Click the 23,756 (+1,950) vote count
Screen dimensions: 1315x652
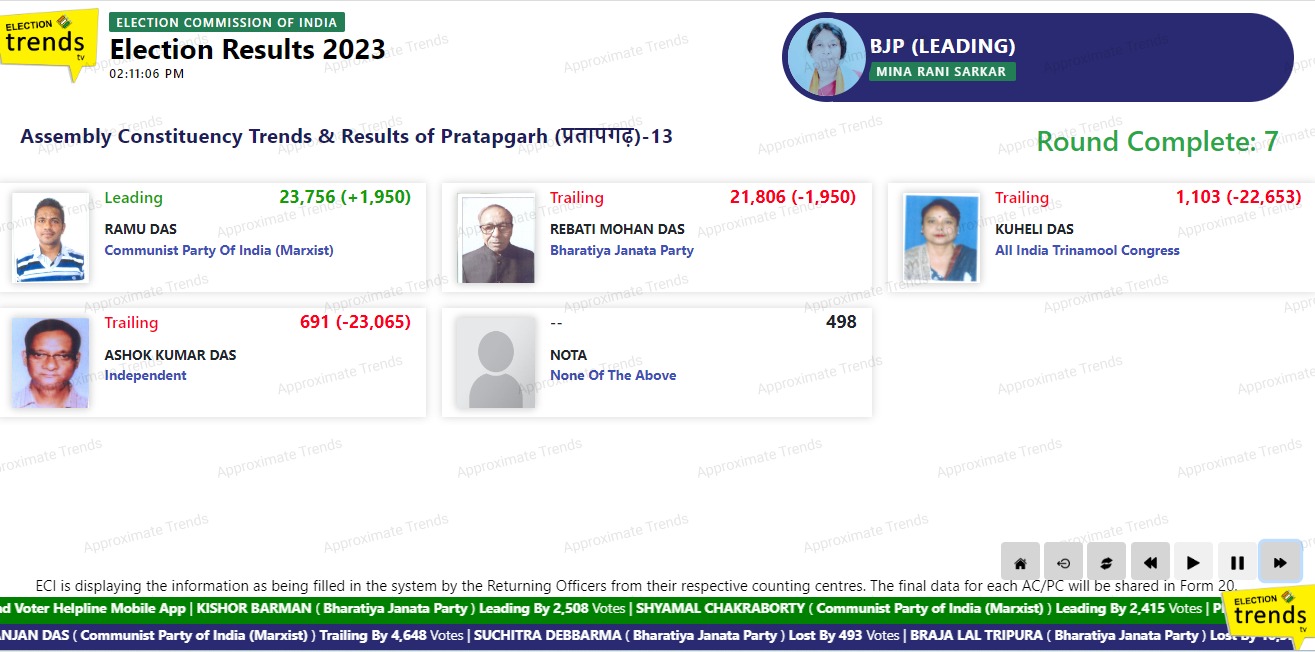click(x=345, y=197)
